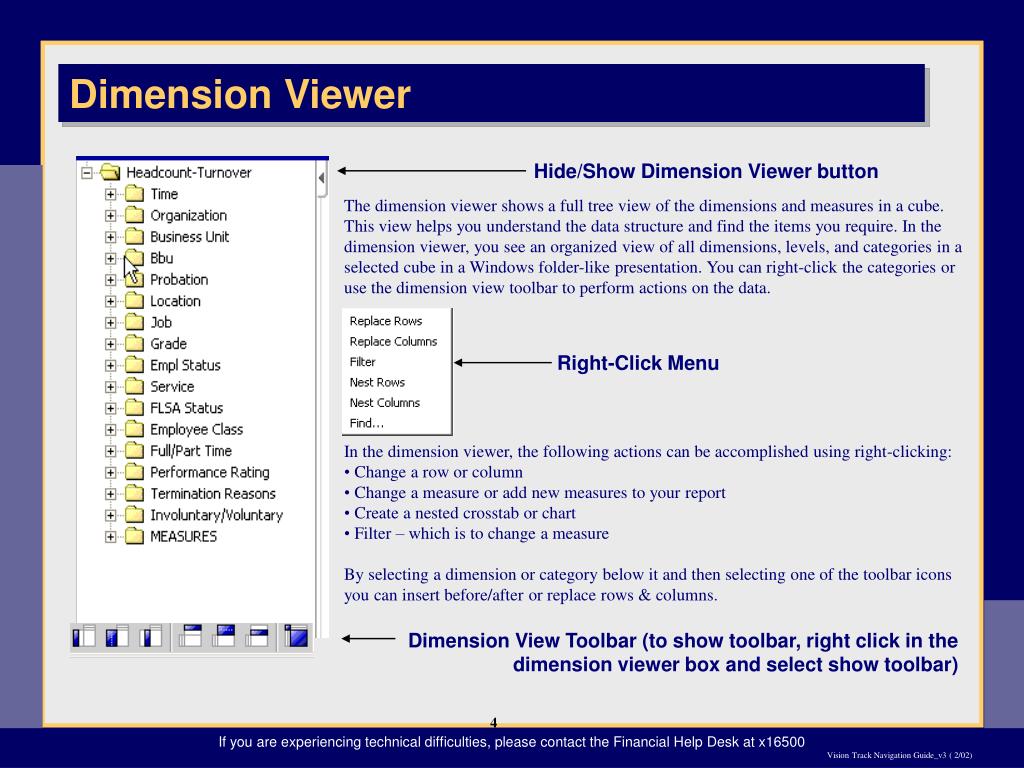Select the Employee Class tree label
1024x768 pixels.
click(197, 429)
